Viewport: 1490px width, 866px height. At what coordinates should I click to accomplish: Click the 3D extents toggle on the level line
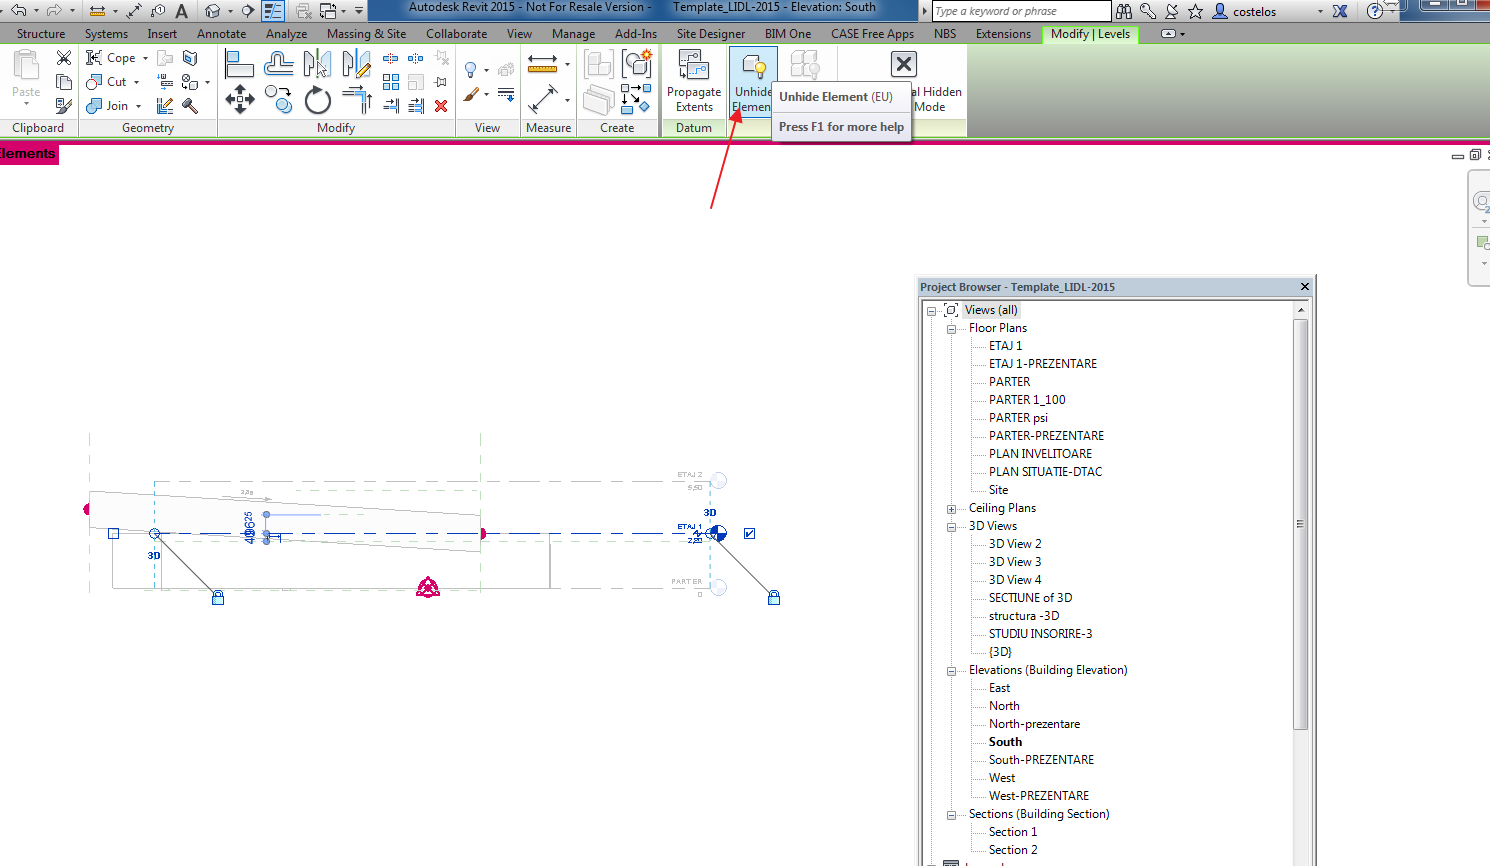tap(709, 512)
